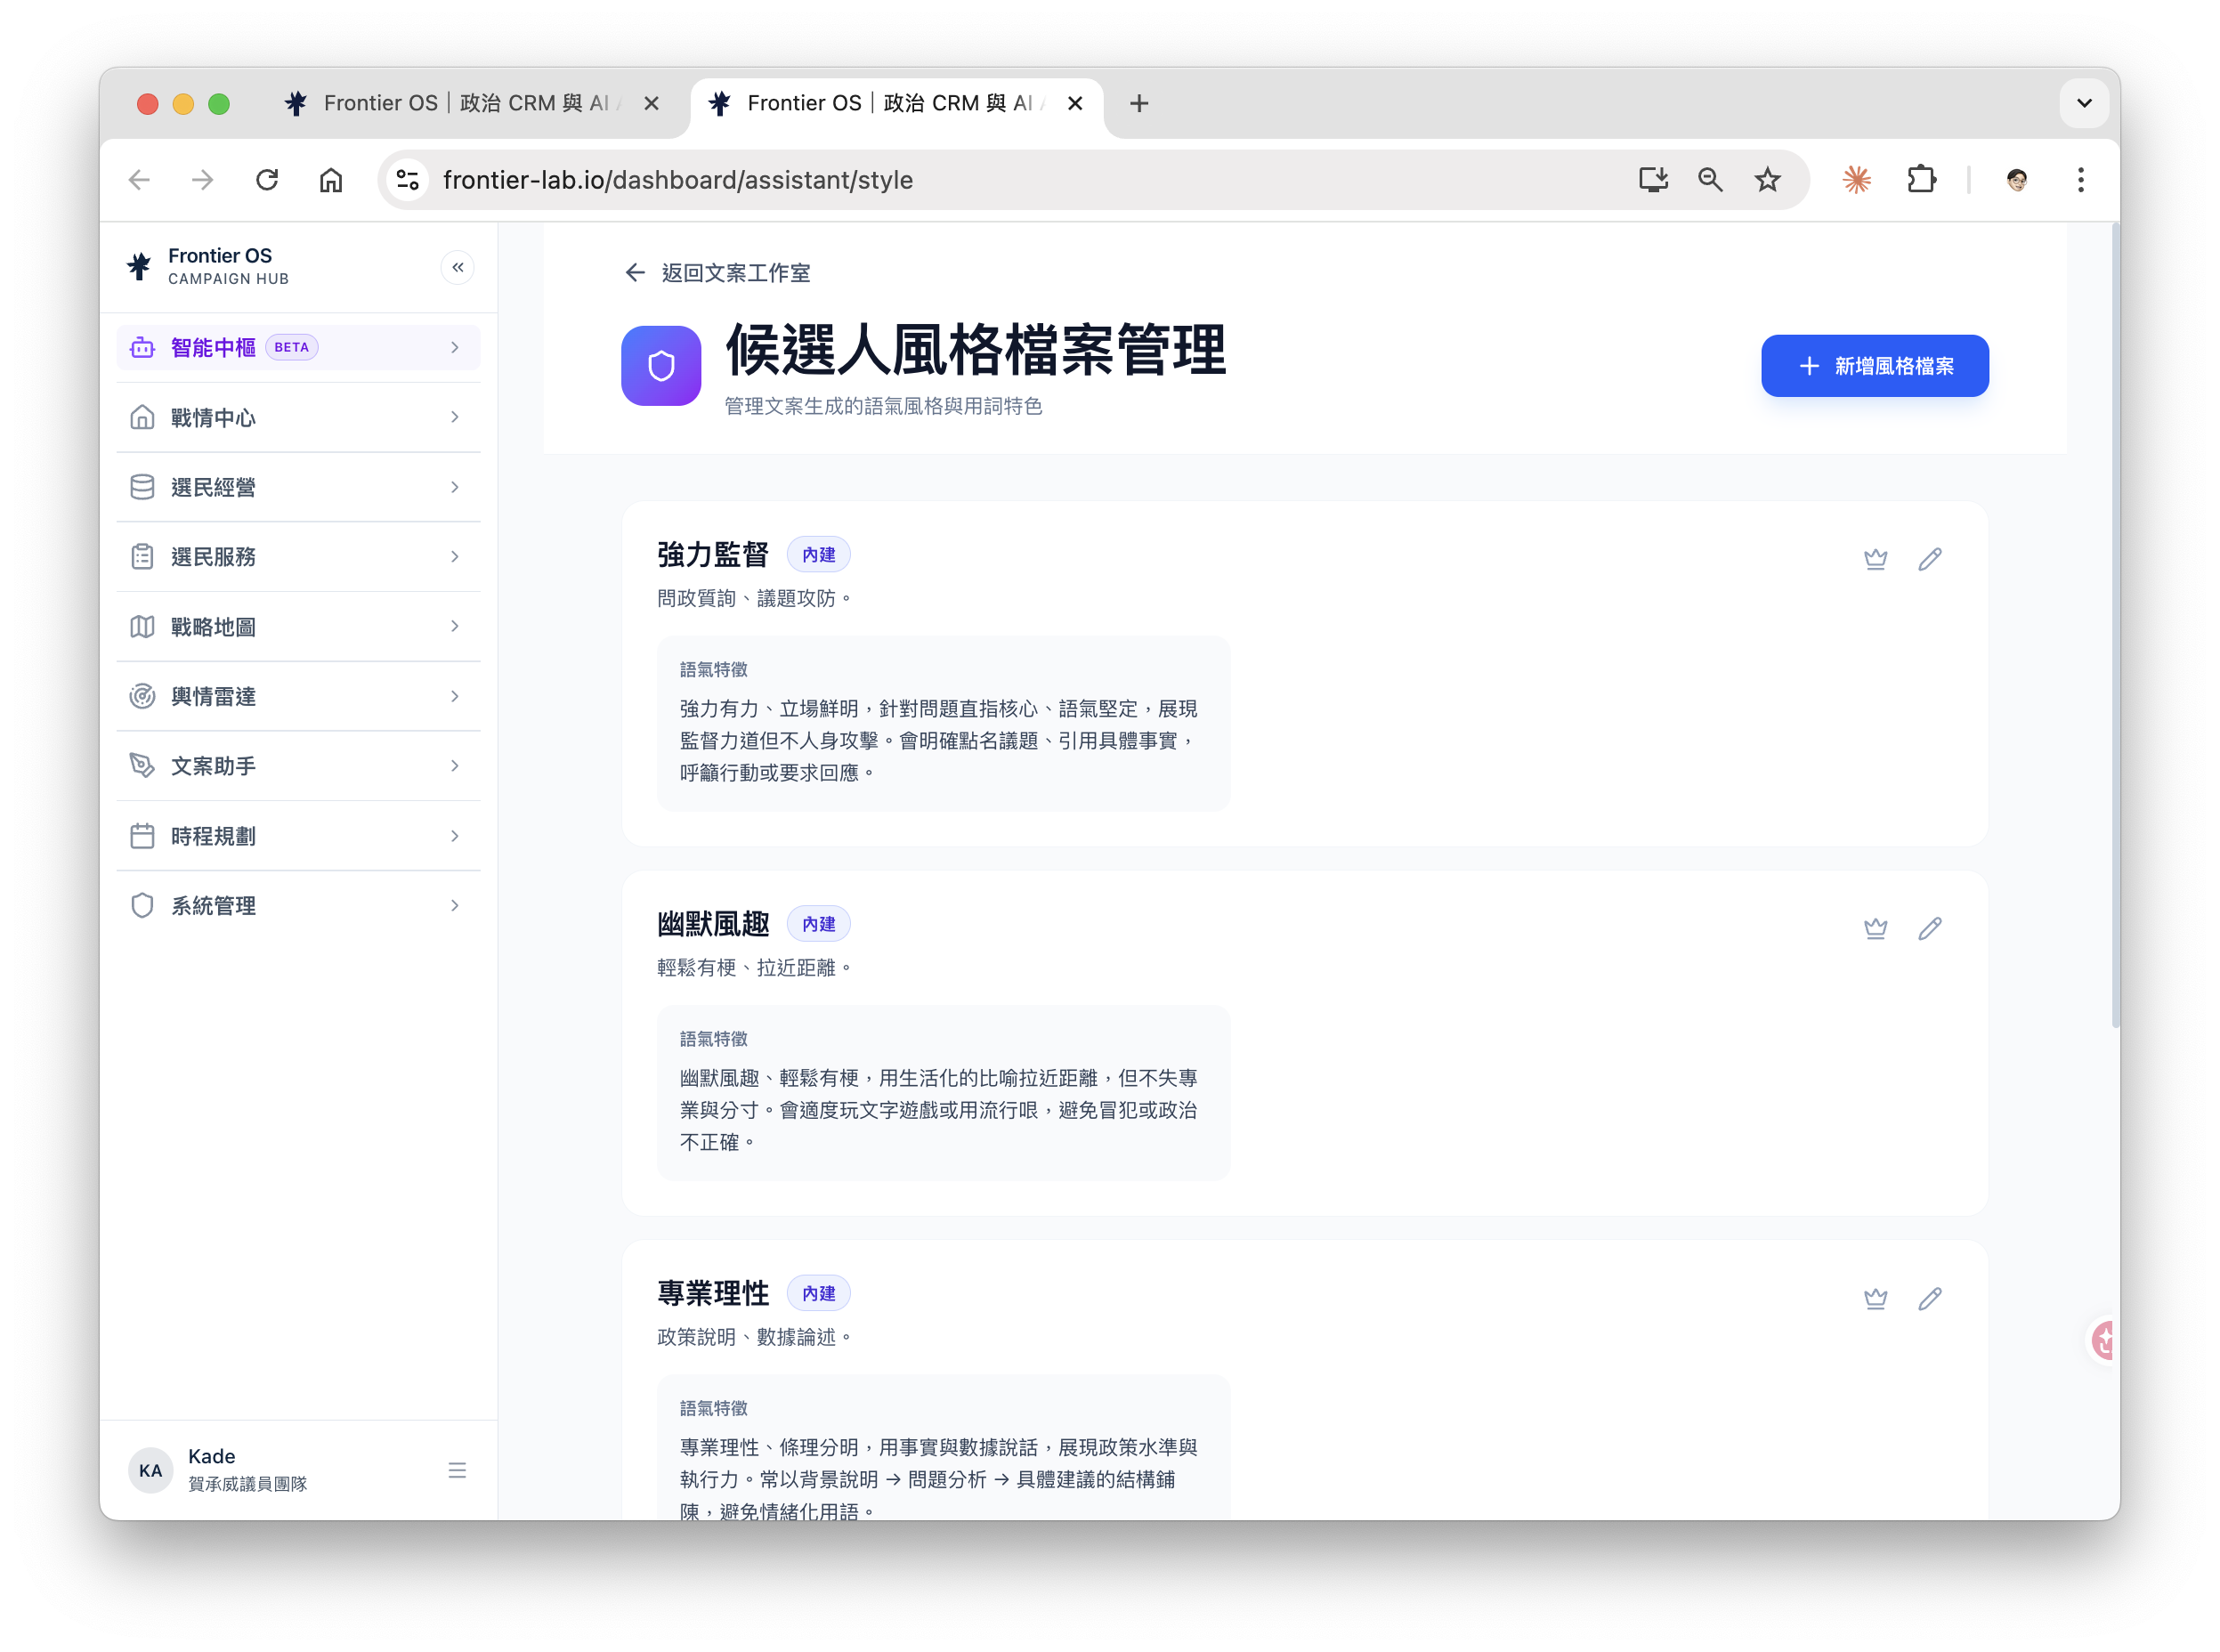Screen dimensions: 2220x1652
Task: Edit the 專業理性 style with pencil icon
Action: 1929,1298
